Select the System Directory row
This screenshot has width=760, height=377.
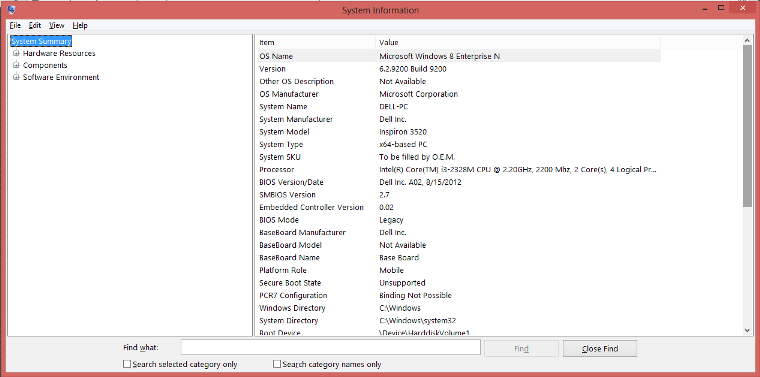tap(458, 321)
